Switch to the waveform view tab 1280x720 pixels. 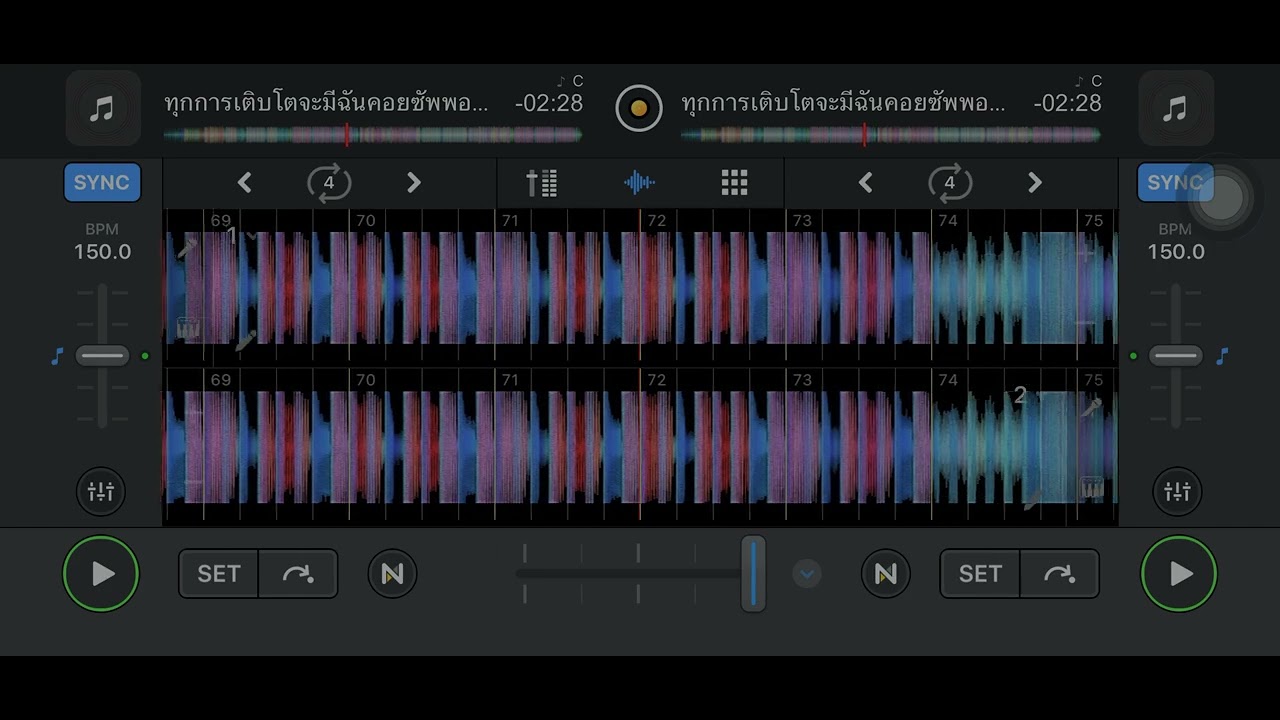click(x=639, y=183)
